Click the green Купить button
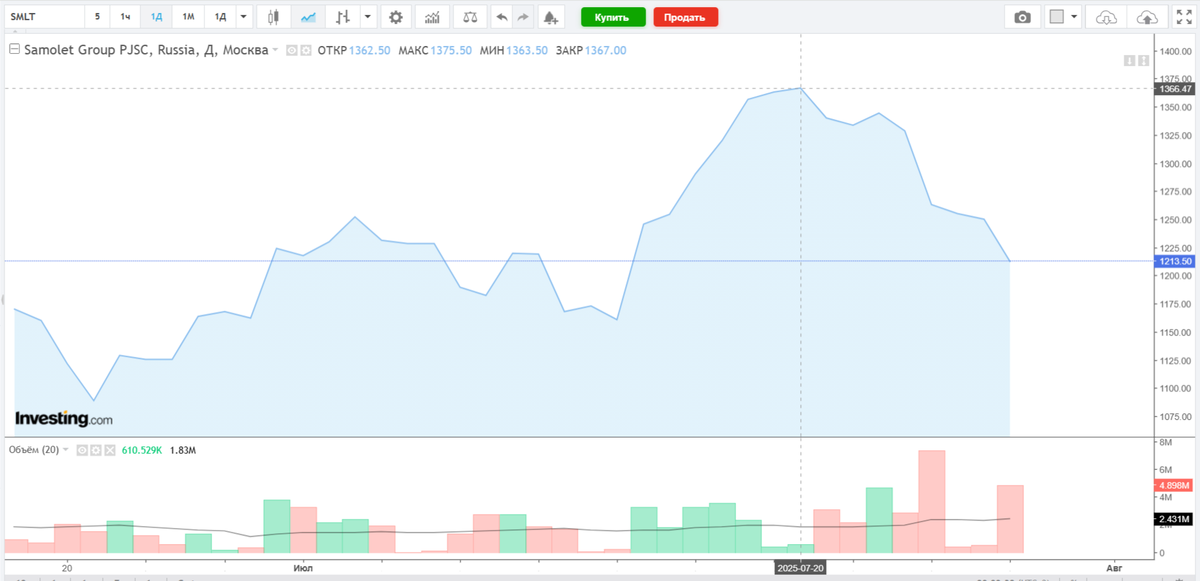The image size is (1200, 581). click(x=613, y=17)
